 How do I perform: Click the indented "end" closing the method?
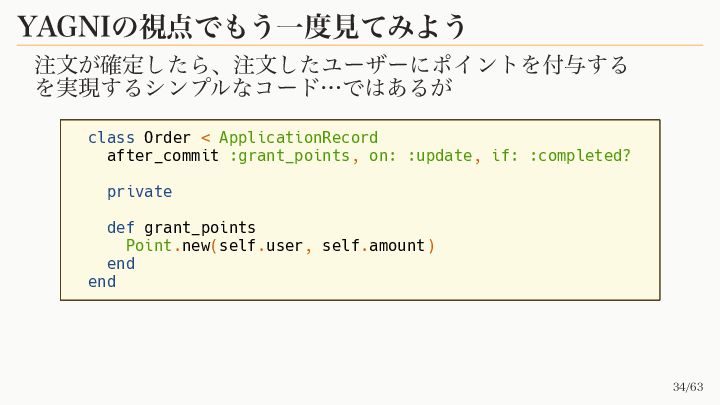[x=120, y=264]
